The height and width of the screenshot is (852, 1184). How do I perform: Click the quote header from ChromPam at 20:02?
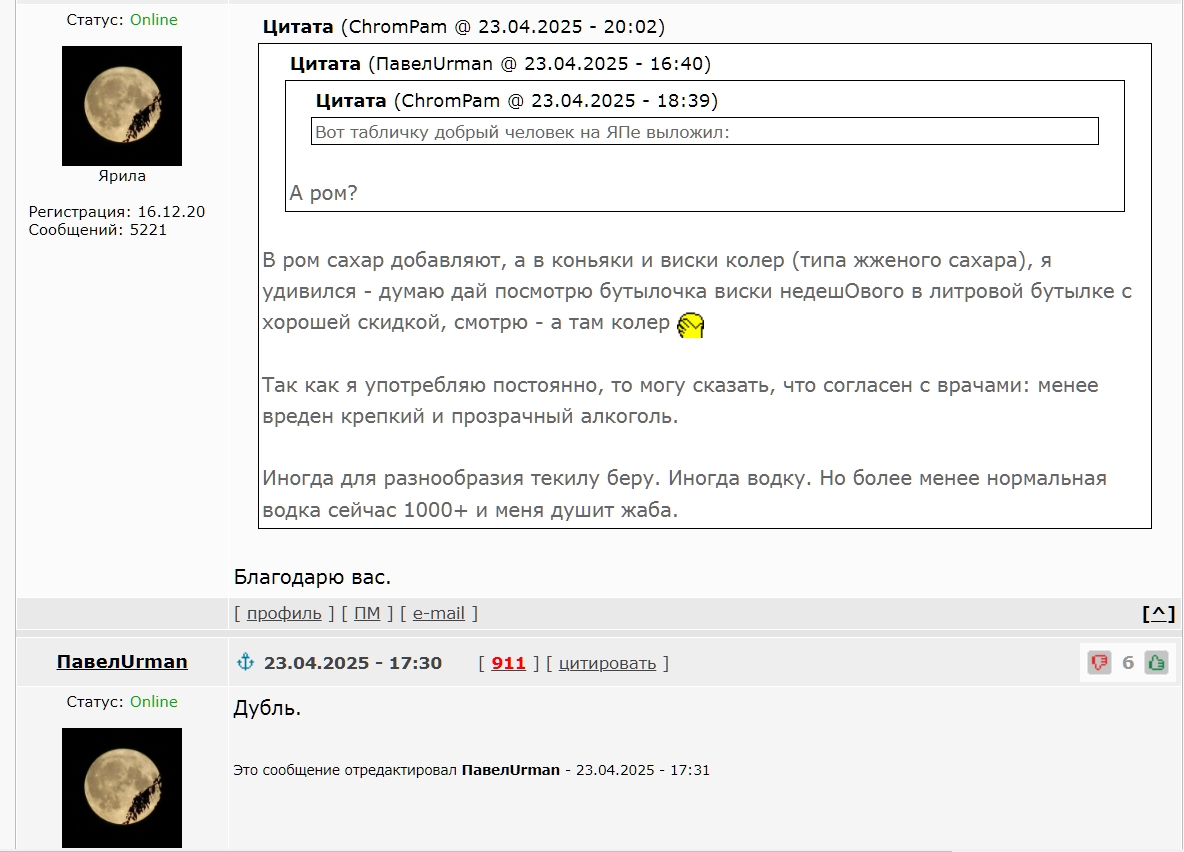463,27
